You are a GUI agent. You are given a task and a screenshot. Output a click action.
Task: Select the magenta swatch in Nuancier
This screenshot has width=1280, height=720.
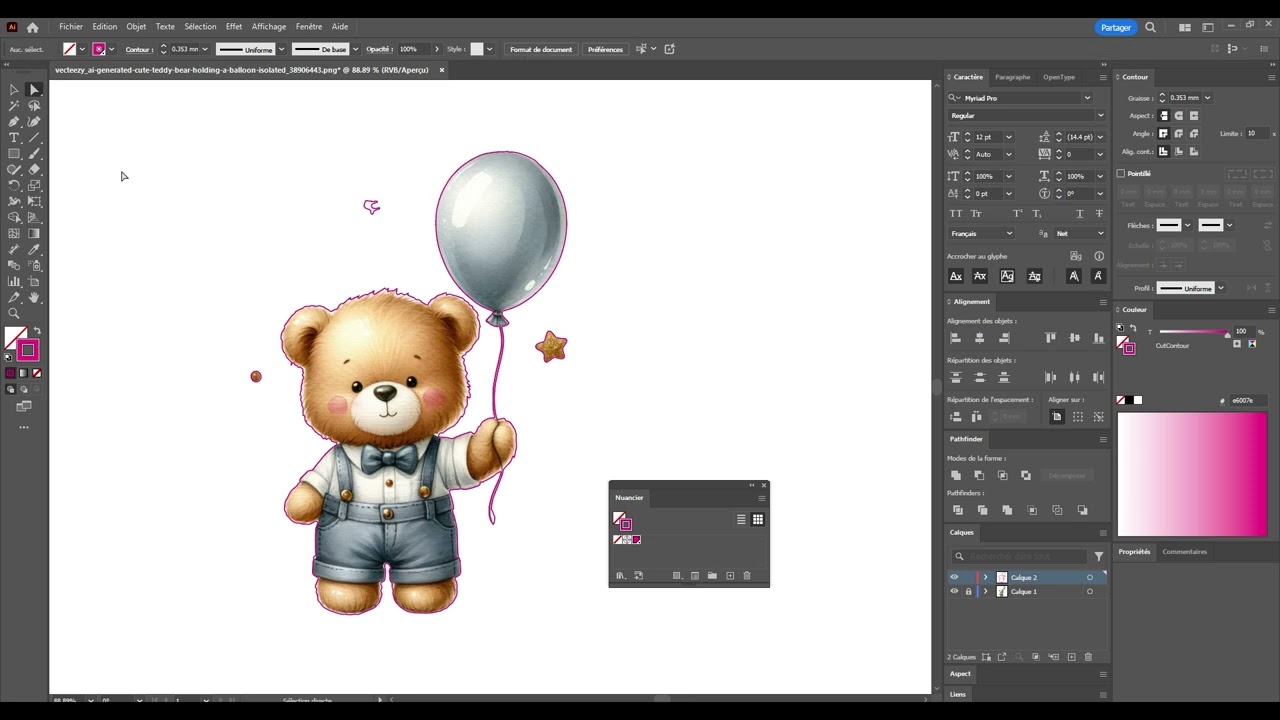(x=636, y=540)
